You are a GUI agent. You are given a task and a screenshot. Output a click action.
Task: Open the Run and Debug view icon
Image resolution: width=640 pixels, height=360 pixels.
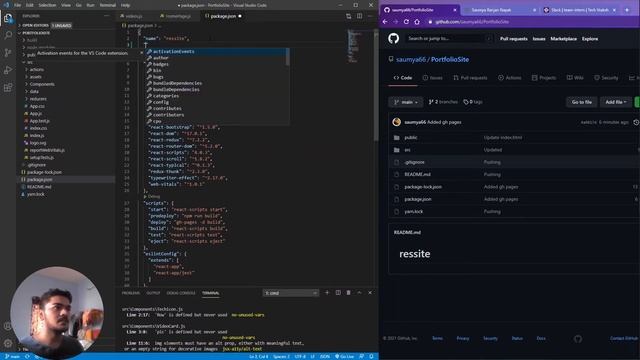8,70
